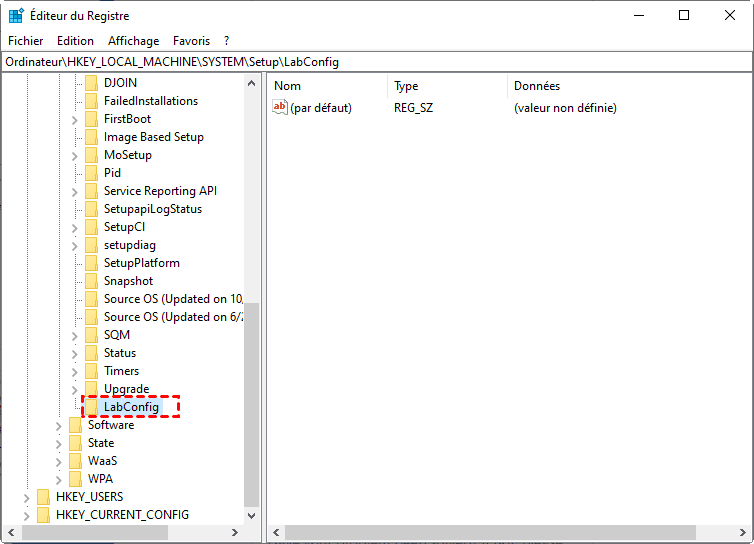Click the State folder icon
The width and height of the screenshot is (754, 544).
75,443
